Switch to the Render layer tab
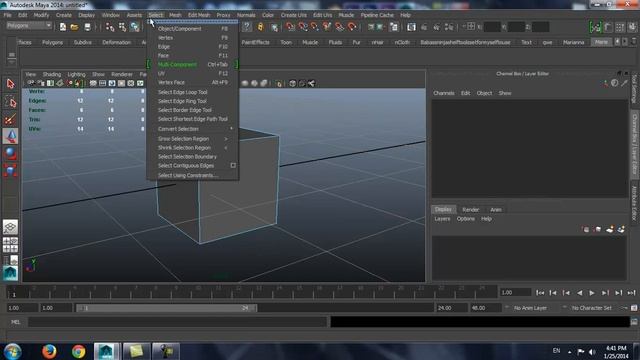 point(470,209)
